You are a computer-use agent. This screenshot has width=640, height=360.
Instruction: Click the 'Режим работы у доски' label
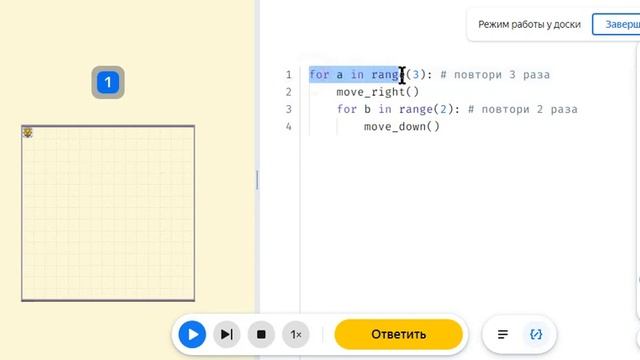click(x=529, y=24)
